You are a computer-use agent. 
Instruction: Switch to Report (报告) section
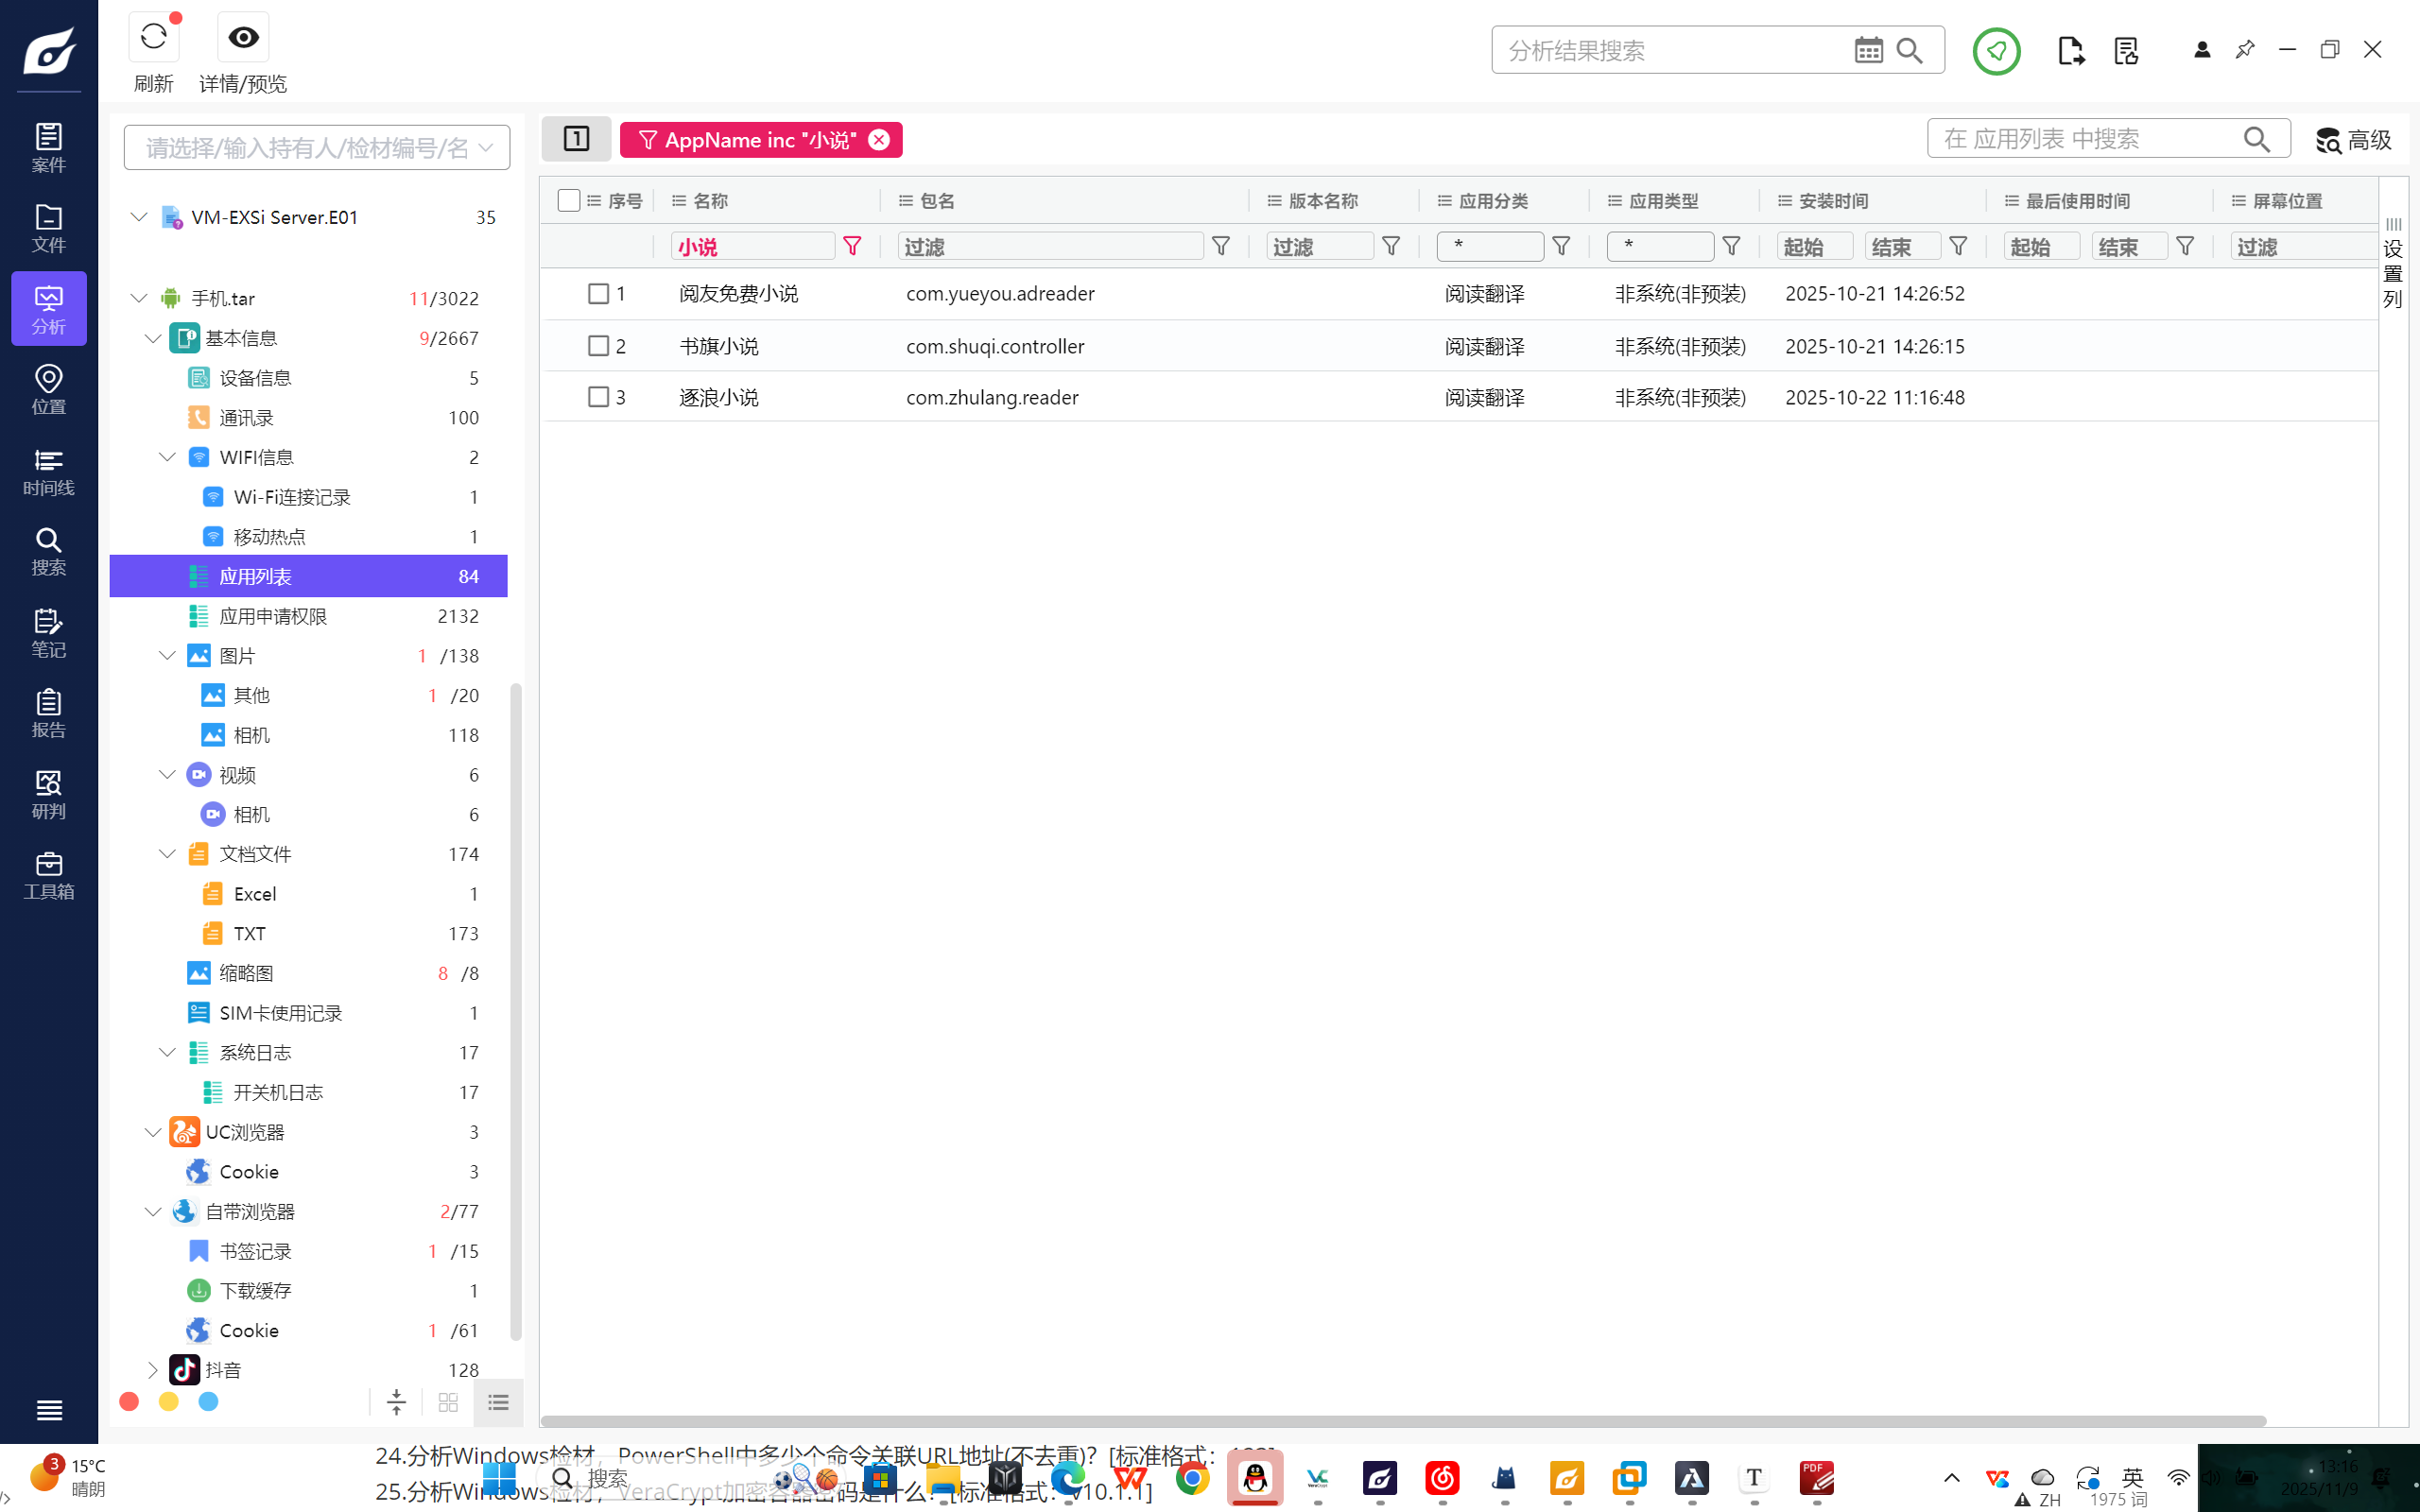pos(48,713)
